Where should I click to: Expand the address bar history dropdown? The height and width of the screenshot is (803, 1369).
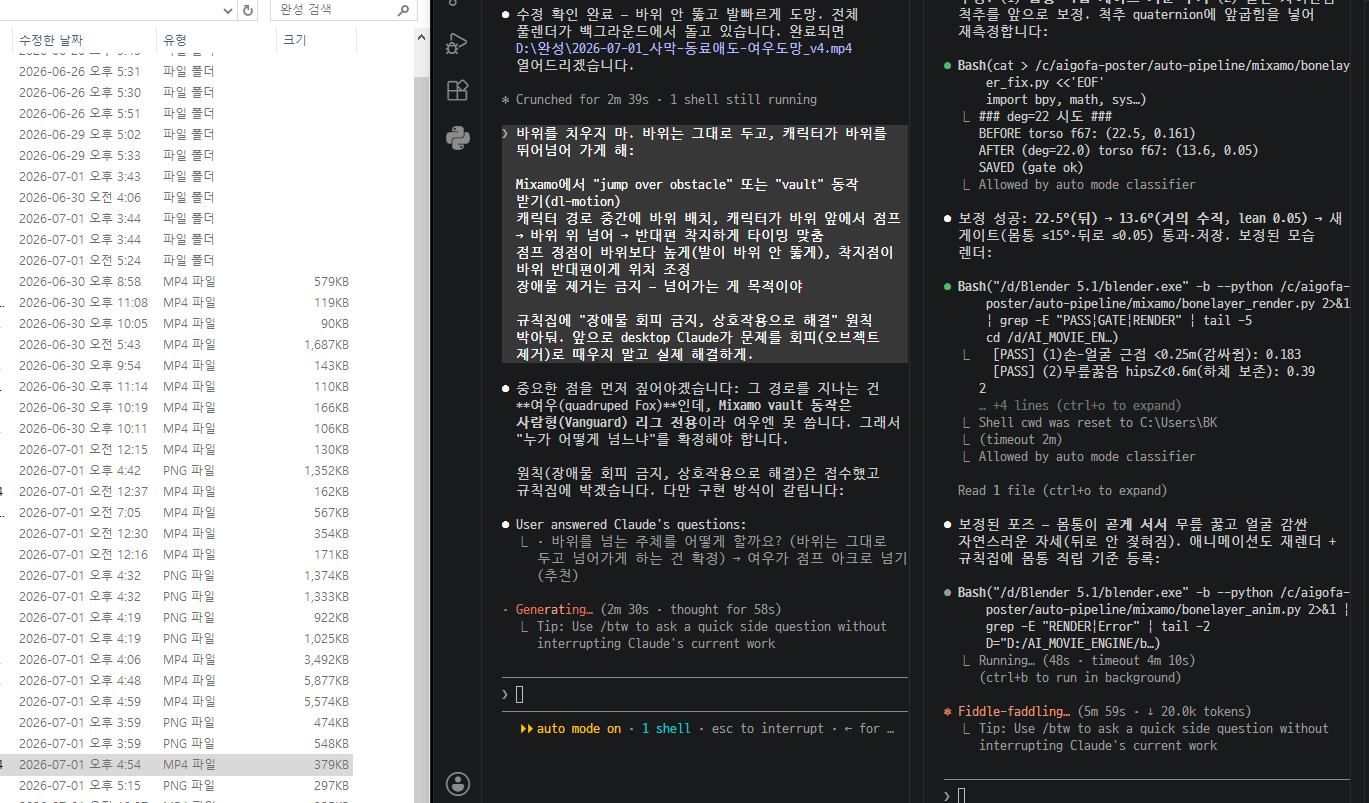(x=226, y=10)
